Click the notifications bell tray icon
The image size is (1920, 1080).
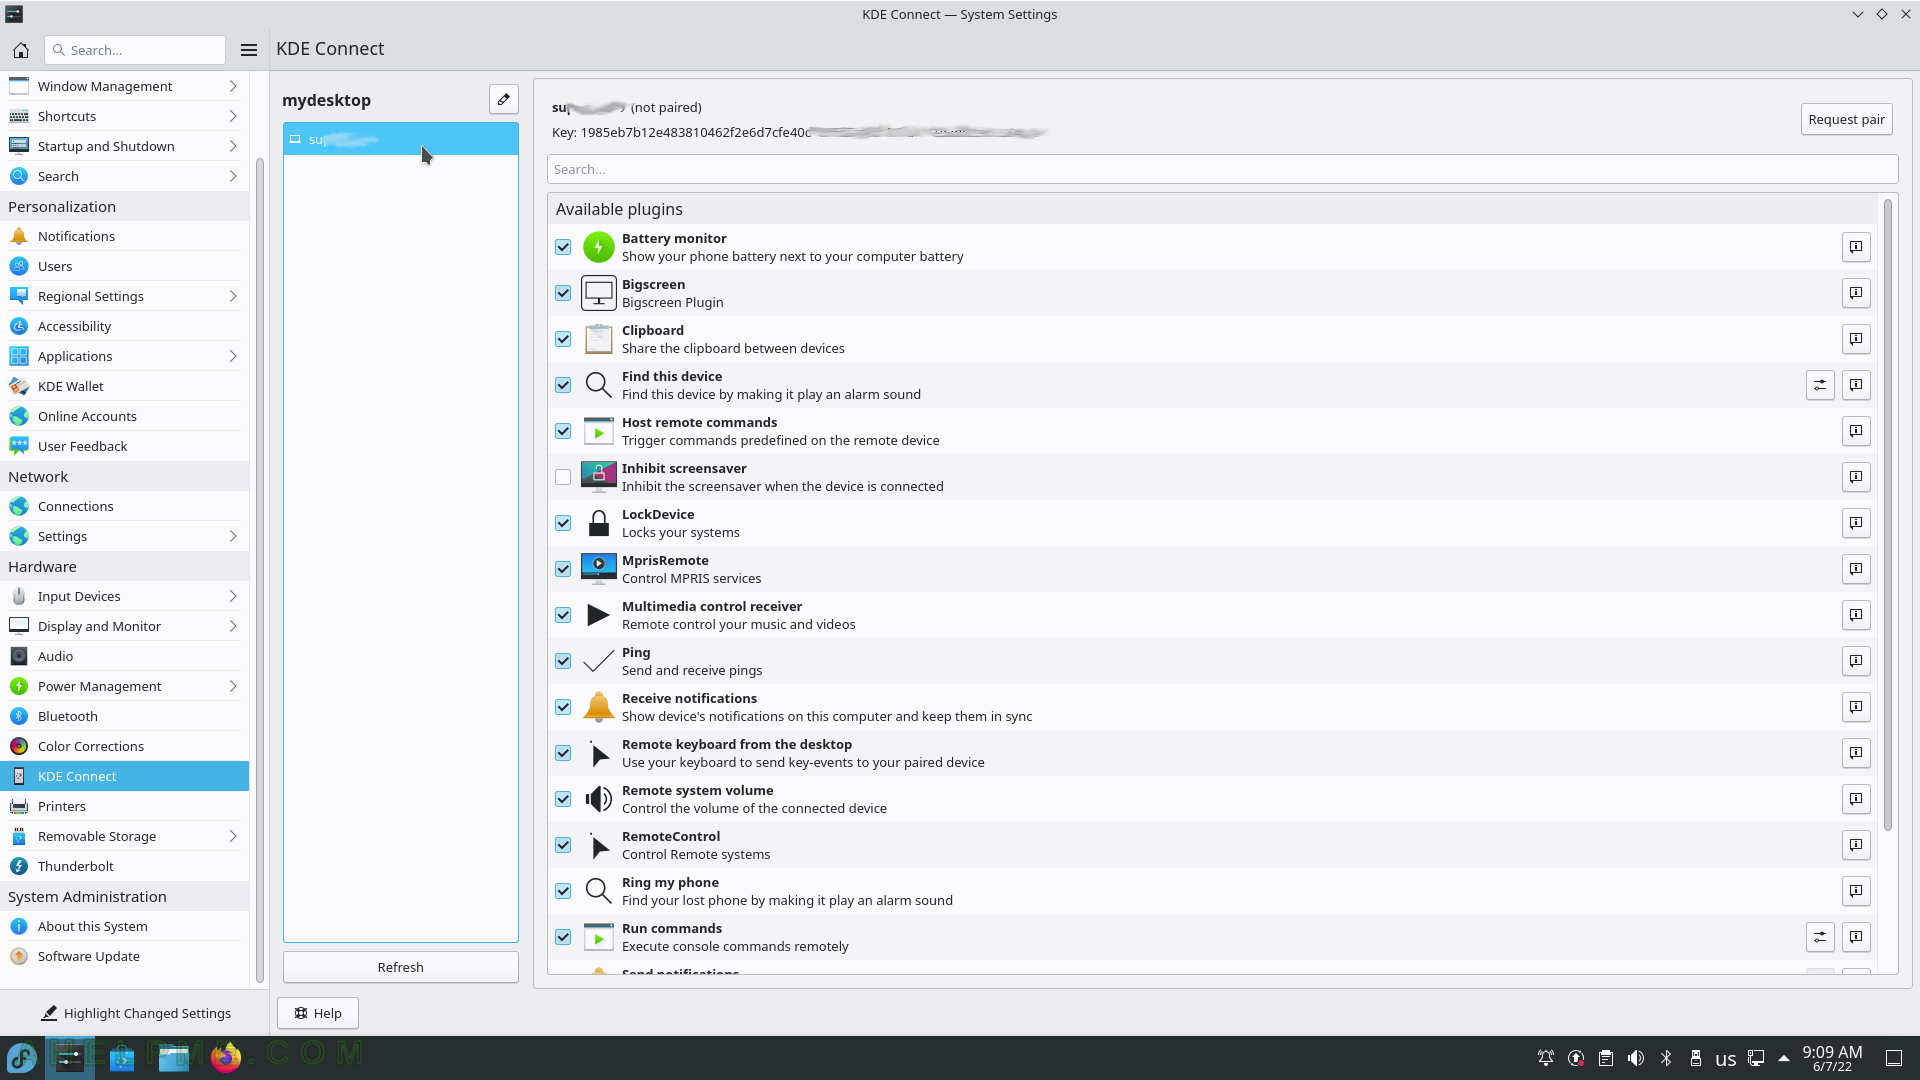tap(1546, 1058)
